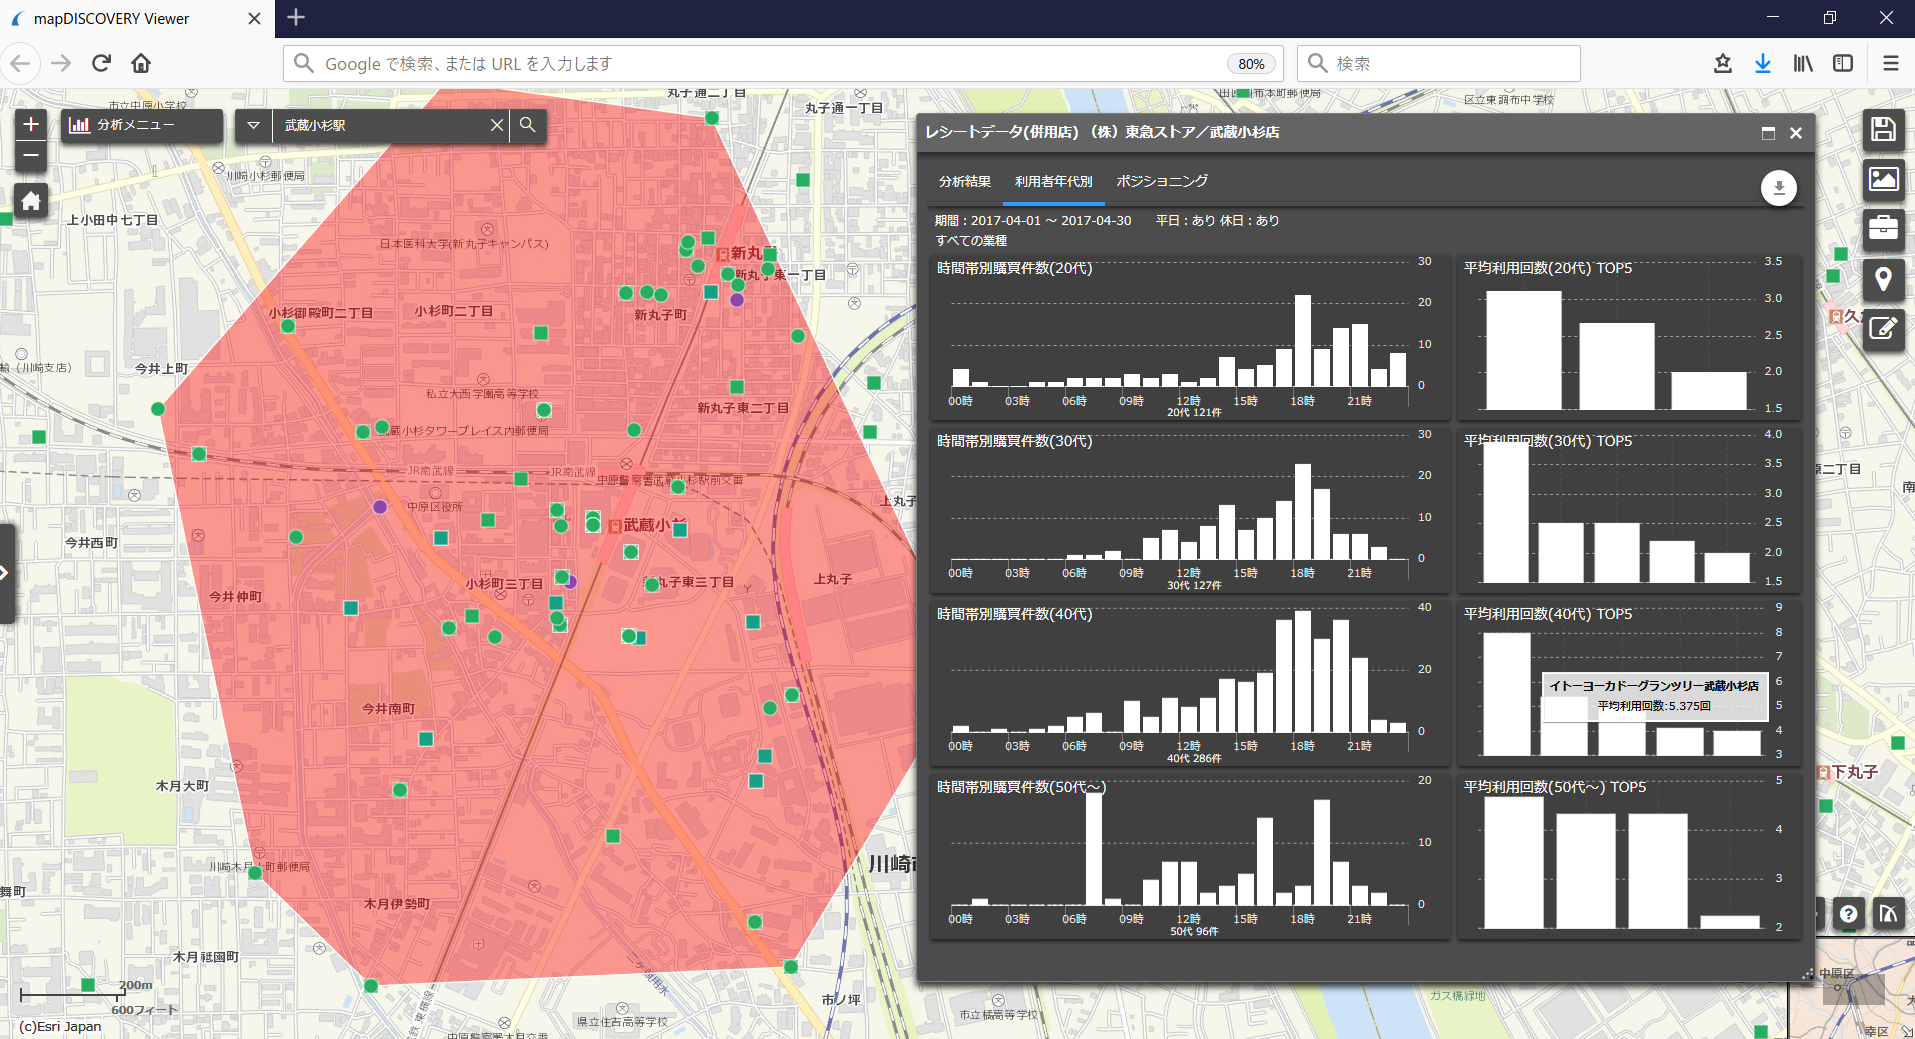This screenshot has height=1039, width=1915.
Task: Maximize the レシートデータ panel
Action: click(1768, 133)
